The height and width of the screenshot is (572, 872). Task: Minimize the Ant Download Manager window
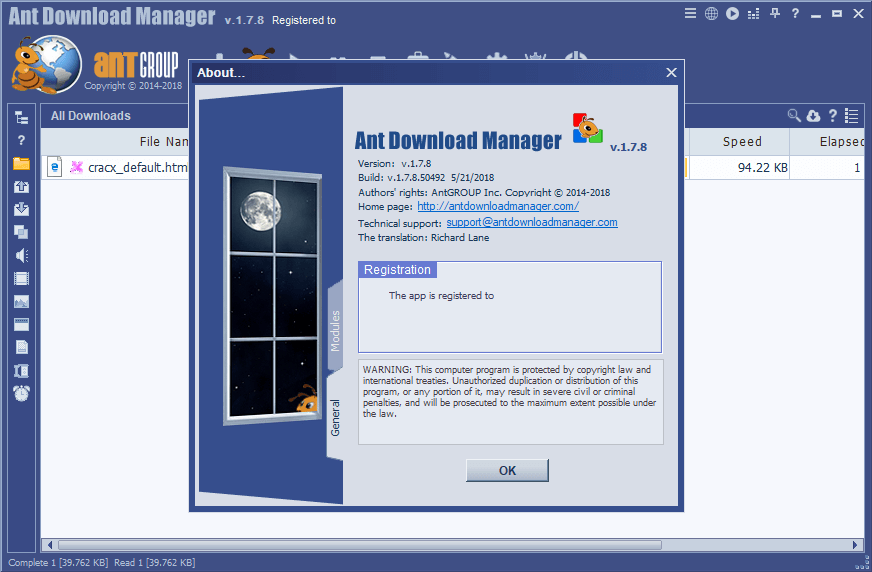pos(816,14)
